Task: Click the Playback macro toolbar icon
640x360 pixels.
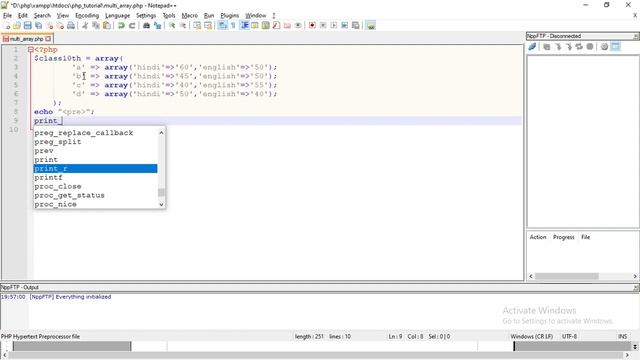Action: (x=333, y=26)
